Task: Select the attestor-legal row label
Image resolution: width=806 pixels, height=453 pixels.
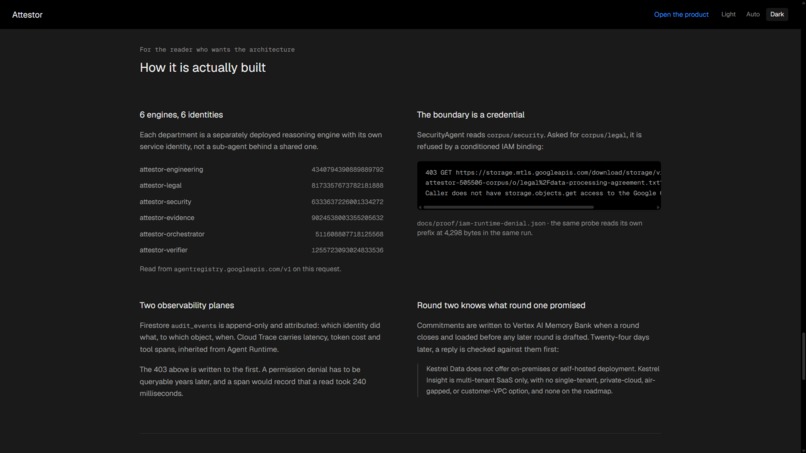Action: click(x=160, y=185)
